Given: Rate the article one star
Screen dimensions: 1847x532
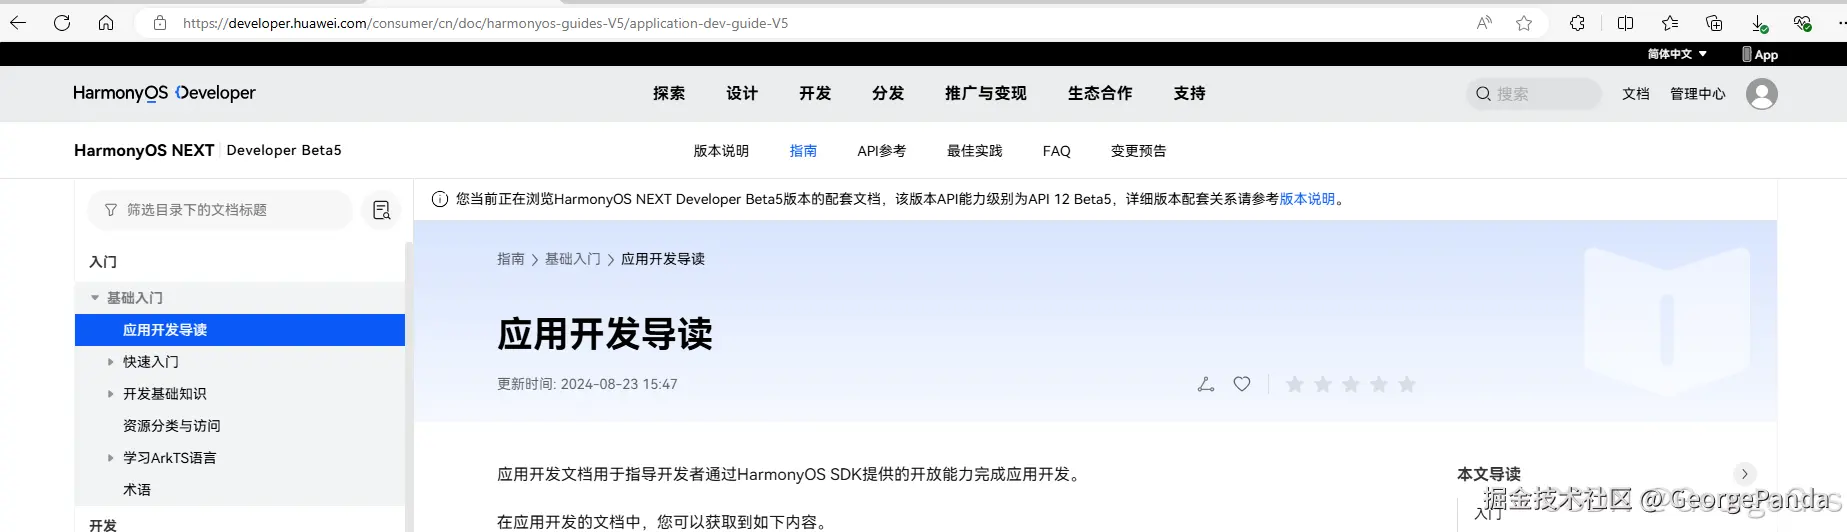Looking at the screenshot, I should (x=1294, y=384).
